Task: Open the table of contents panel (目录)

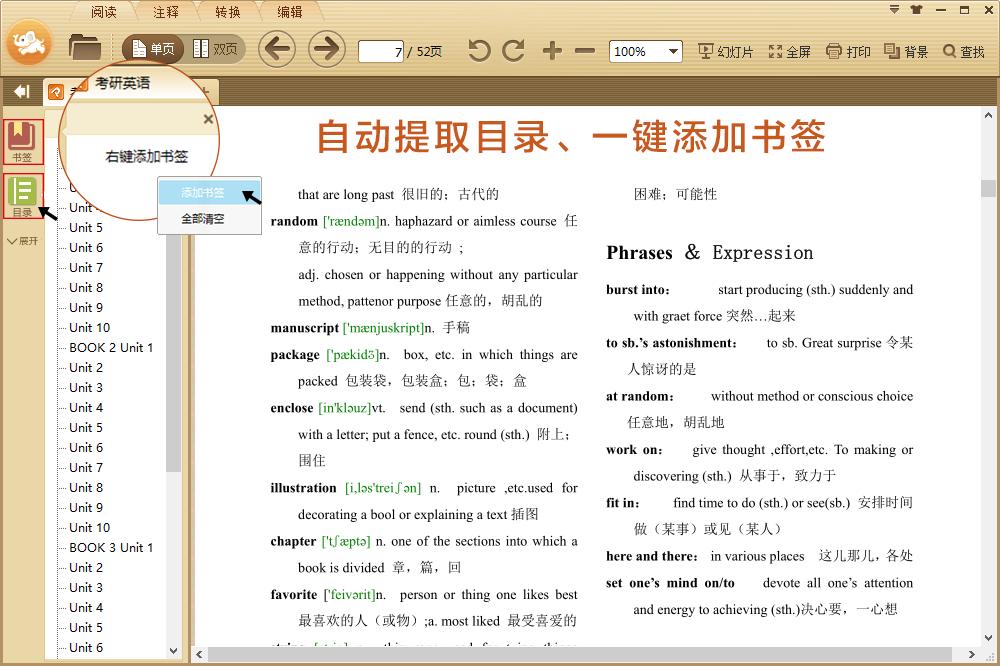Action: pyautogui.click(x=22, y=196)
